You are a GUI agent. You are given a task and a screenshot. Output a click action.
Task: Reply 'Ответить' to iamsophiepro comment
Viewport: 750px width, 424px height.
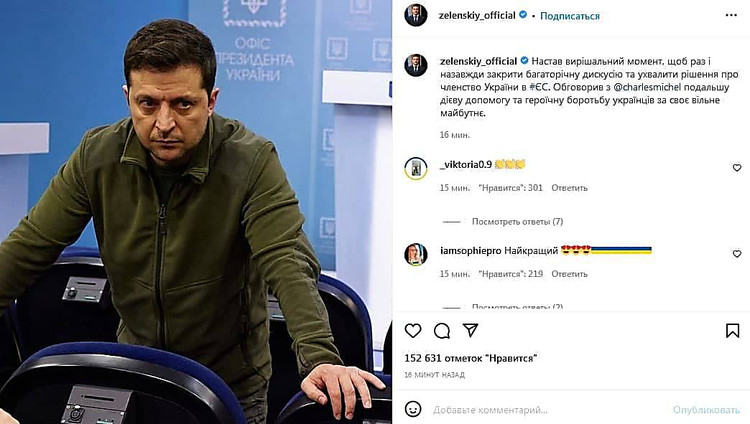(569, 274)
